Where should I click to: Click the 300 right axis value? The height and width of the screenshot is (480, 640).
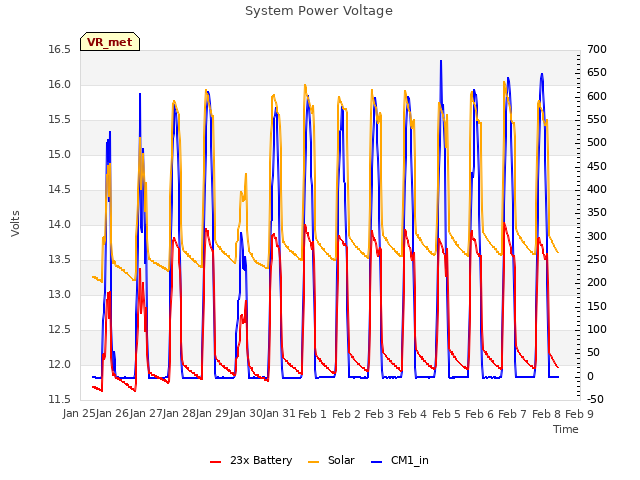point(597,236)
